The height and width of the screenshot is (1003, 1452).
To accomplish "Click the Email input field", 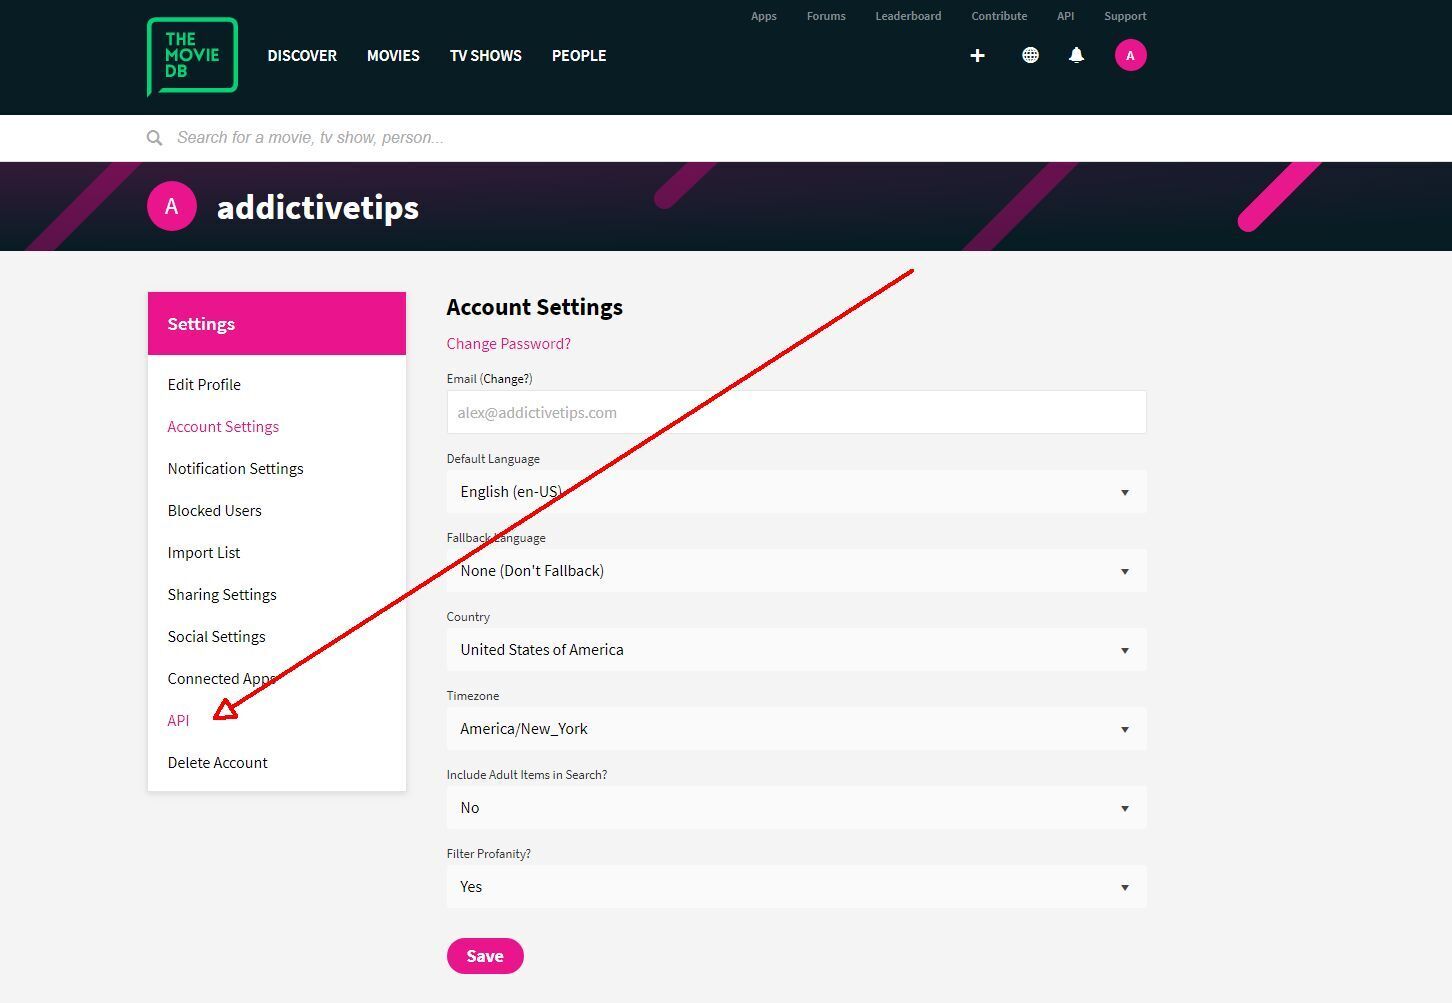I will [795, 412].
